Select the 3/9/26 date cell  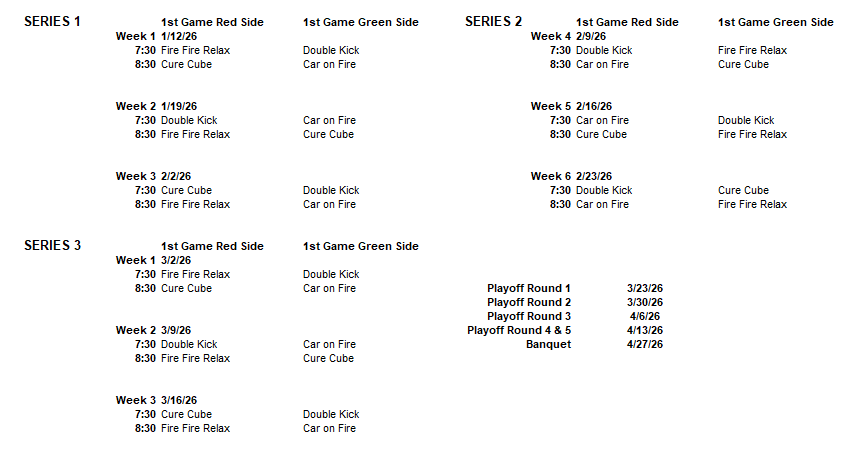(x=176, y=330)
